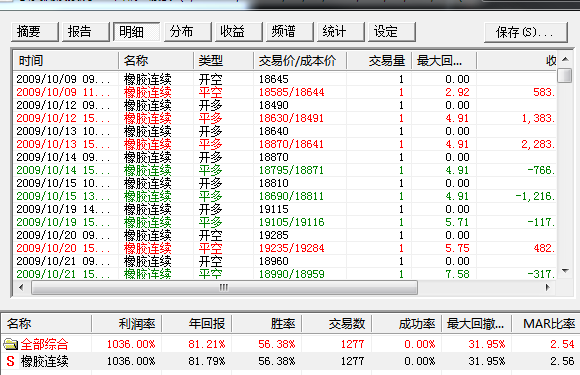Screen dimensions: 580x375
Task: Click the horizontal scrollbar thumb
Action: coord(225,287)
